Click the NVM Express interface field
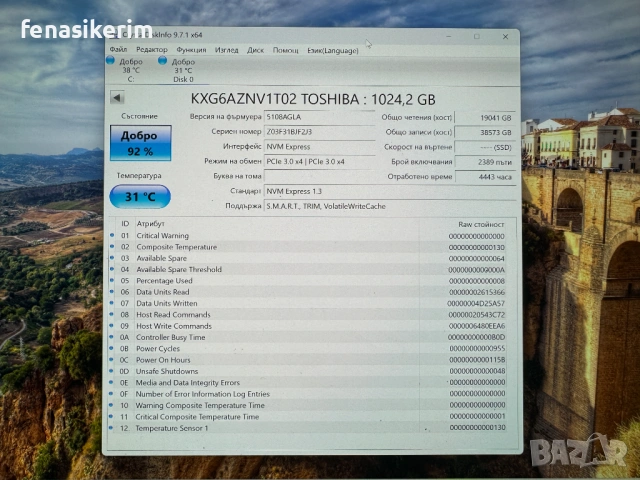 coord(319,147)
